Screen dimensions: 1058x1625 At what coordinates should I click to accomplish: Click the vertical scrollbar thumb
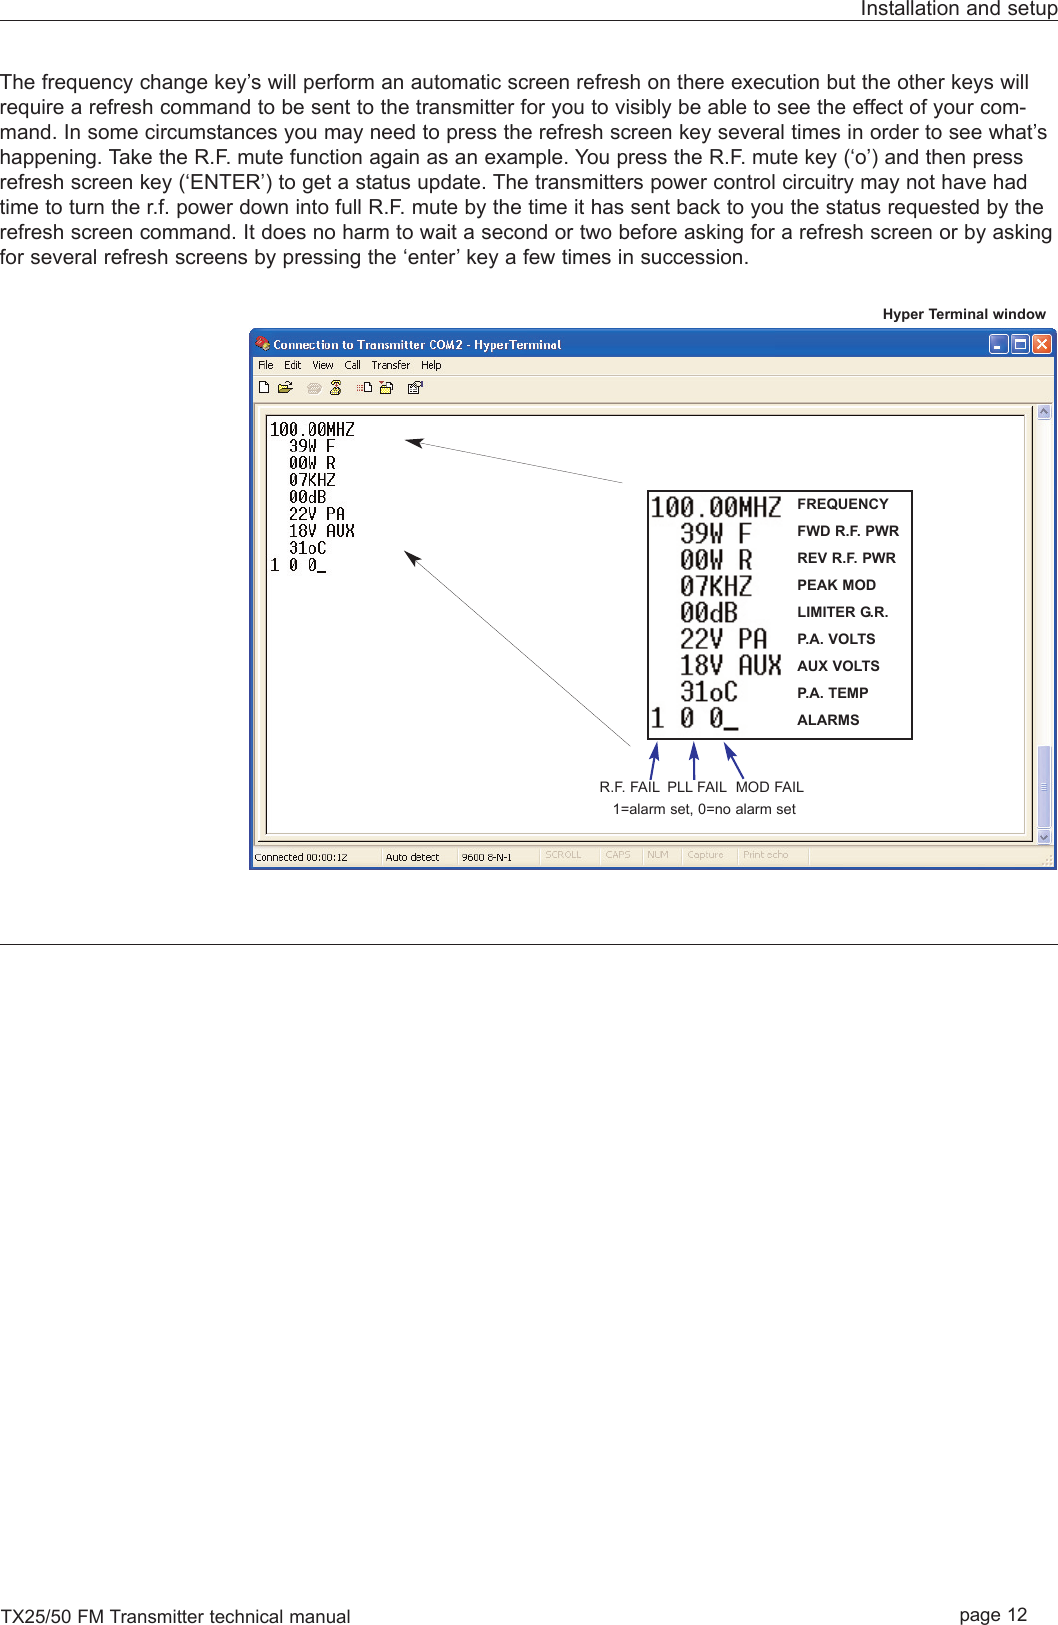pyautogui.click(x=1044, y=787)
